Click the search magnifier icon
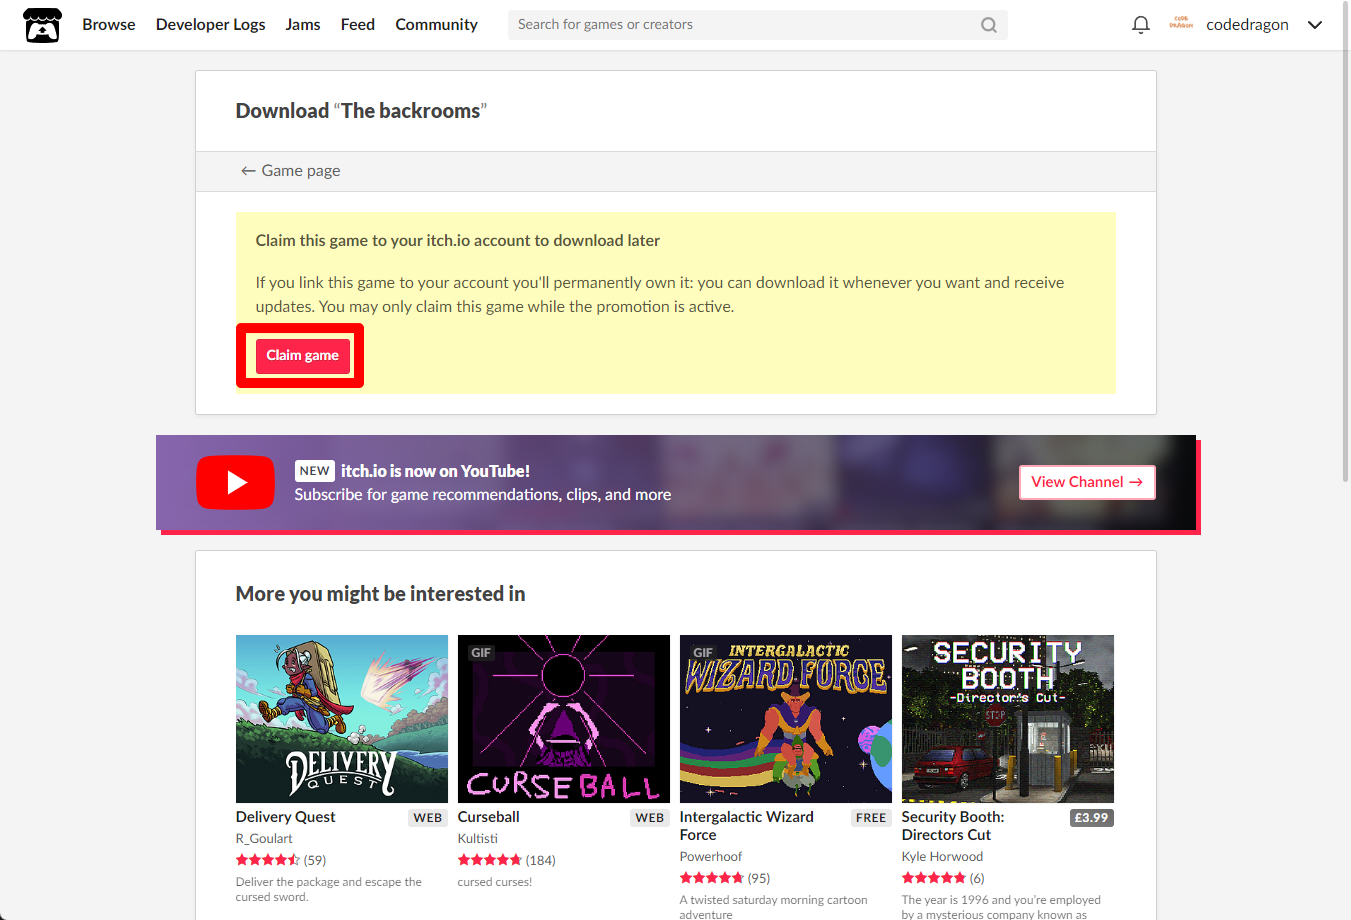 tap(988, 25)
